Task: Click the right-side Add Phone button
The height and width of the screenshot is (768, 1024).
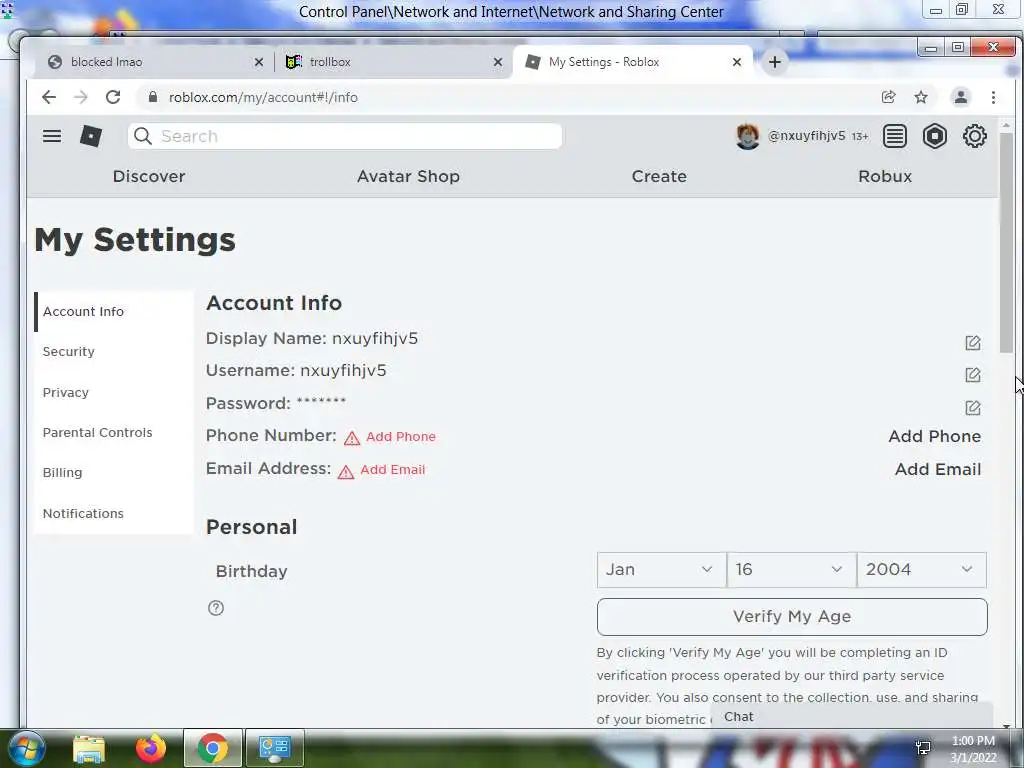Action: tap(935, 436)
